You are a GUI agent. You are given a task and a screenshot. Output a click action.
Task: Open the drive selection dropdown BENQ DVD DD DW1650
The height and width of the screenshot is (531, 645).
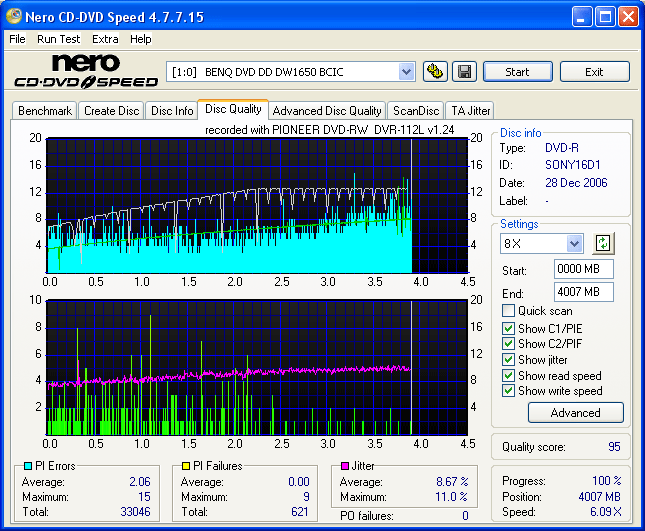pyautogui.click(x=290, y=72)
